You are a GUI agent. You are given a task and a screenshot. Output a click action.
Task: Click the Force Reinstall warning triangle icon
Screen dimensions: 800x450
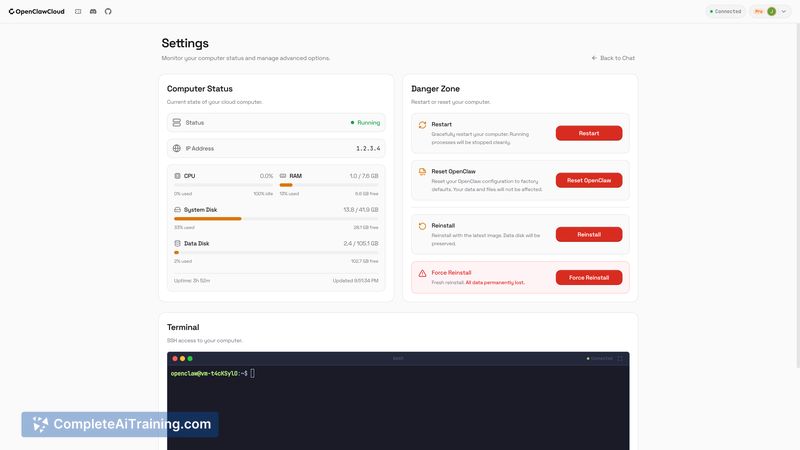coord(422,273)
